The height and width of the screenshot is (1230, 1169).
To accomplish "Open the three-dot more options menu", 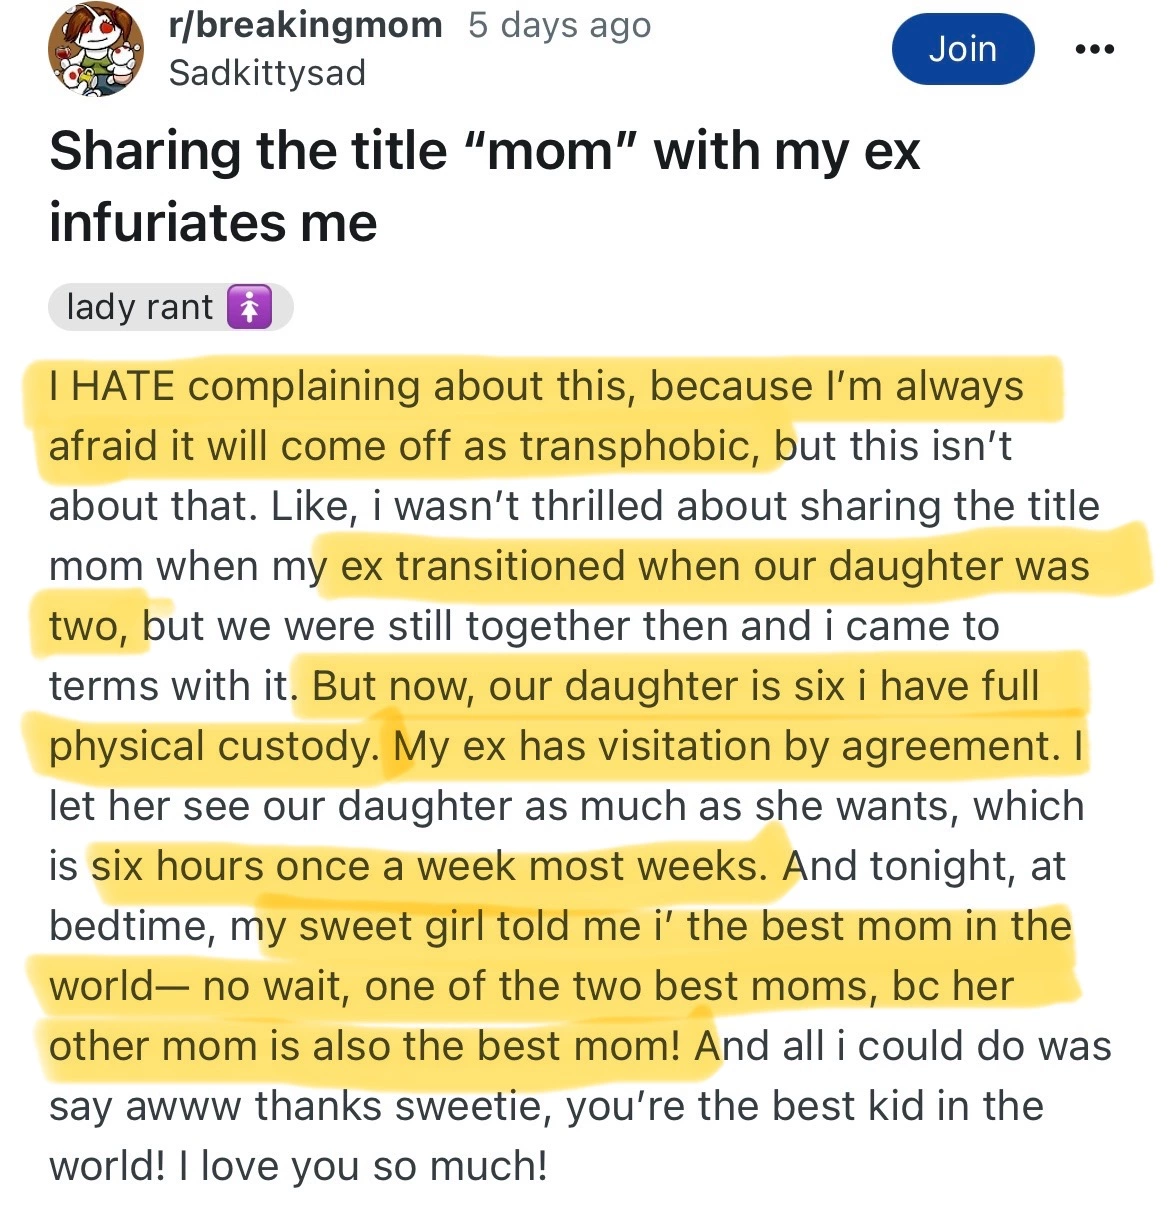I will pos(1095,49).
